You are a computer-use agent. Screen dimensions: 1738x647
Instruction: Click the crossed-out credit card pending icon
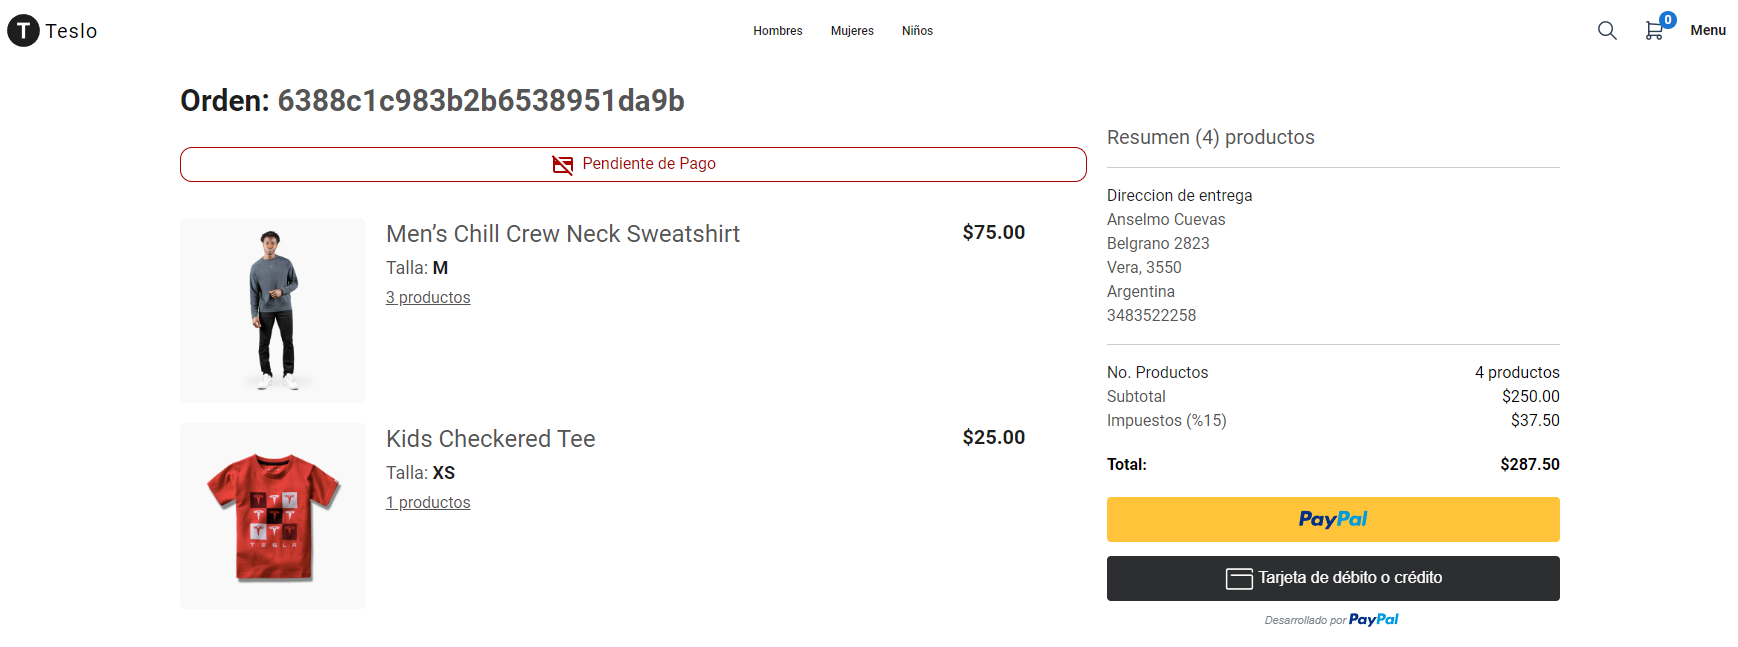click(x=563, y=164)
